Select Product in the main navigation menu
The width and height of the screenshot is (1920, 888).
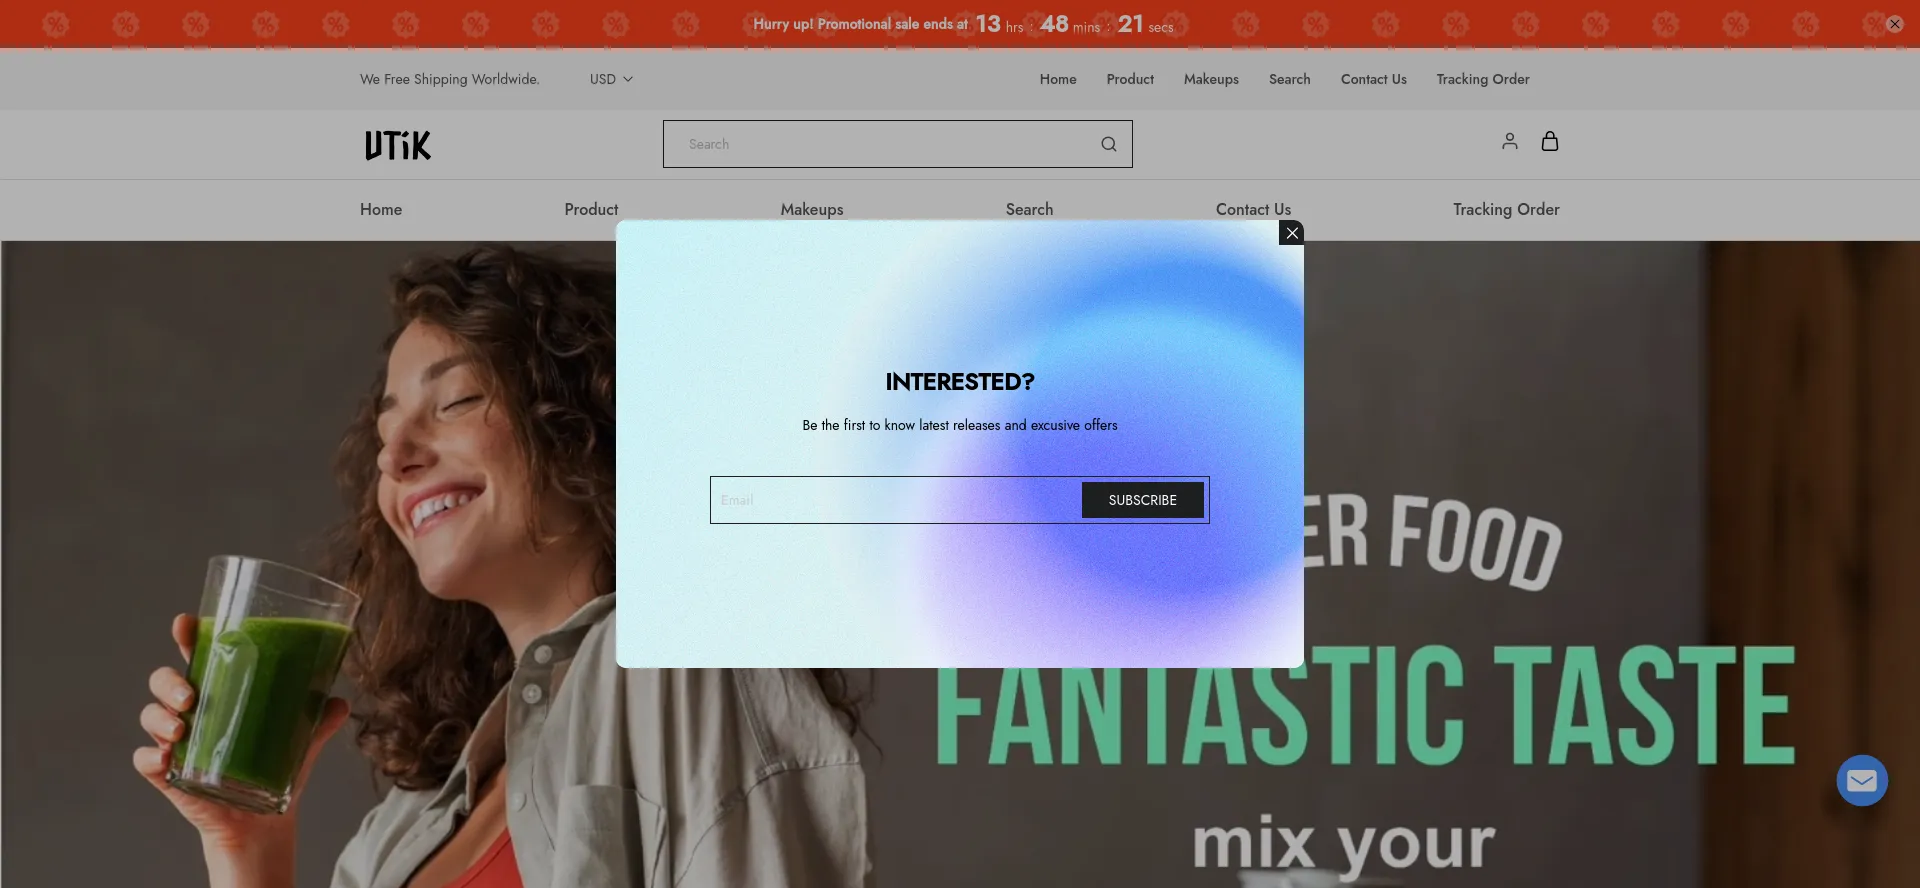coord(591,209)
